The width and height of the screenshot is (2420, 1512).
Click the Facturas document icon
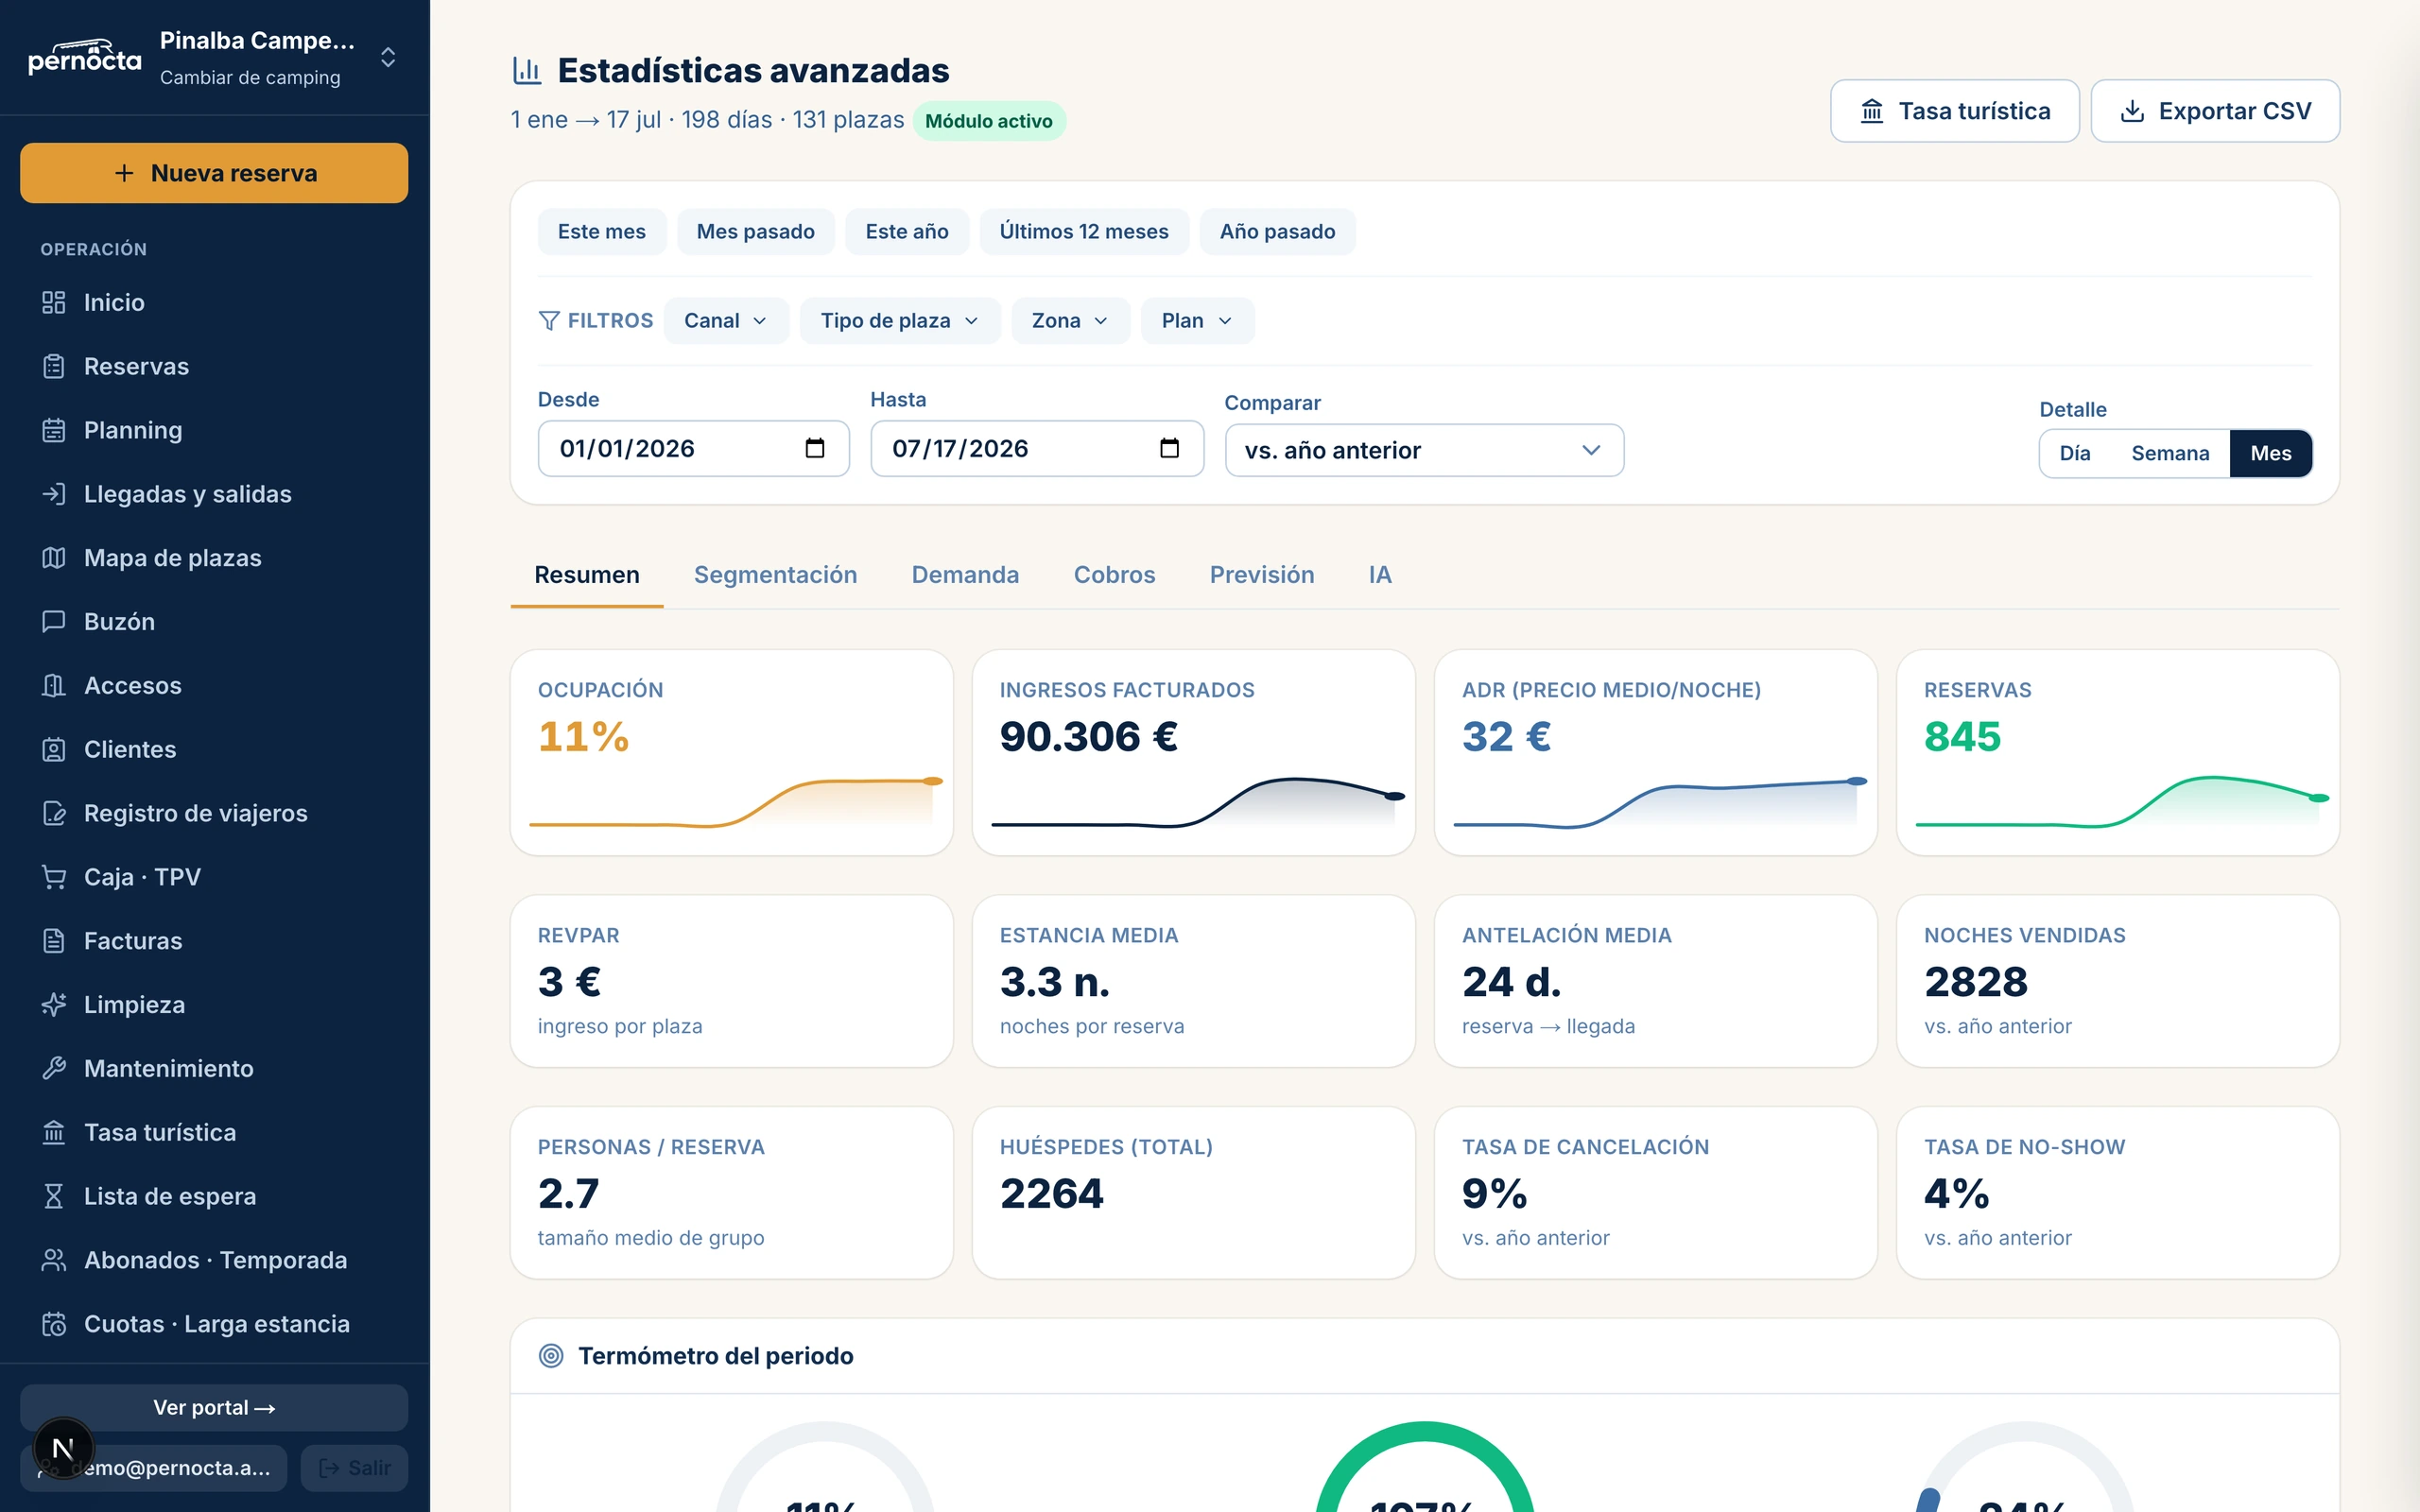pos(54,941)
